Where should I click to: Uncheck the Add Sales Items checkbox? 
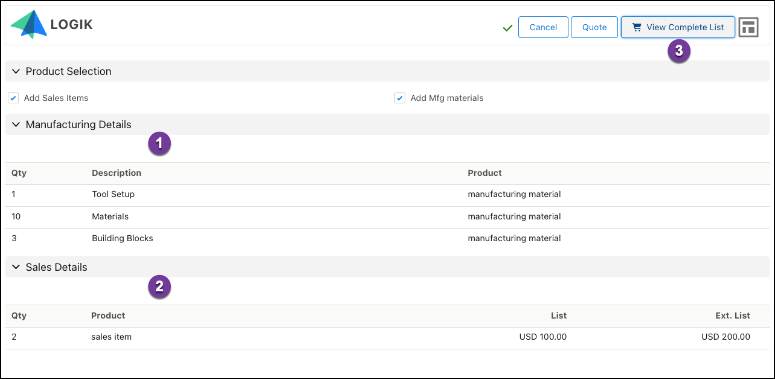coord(13,98)
